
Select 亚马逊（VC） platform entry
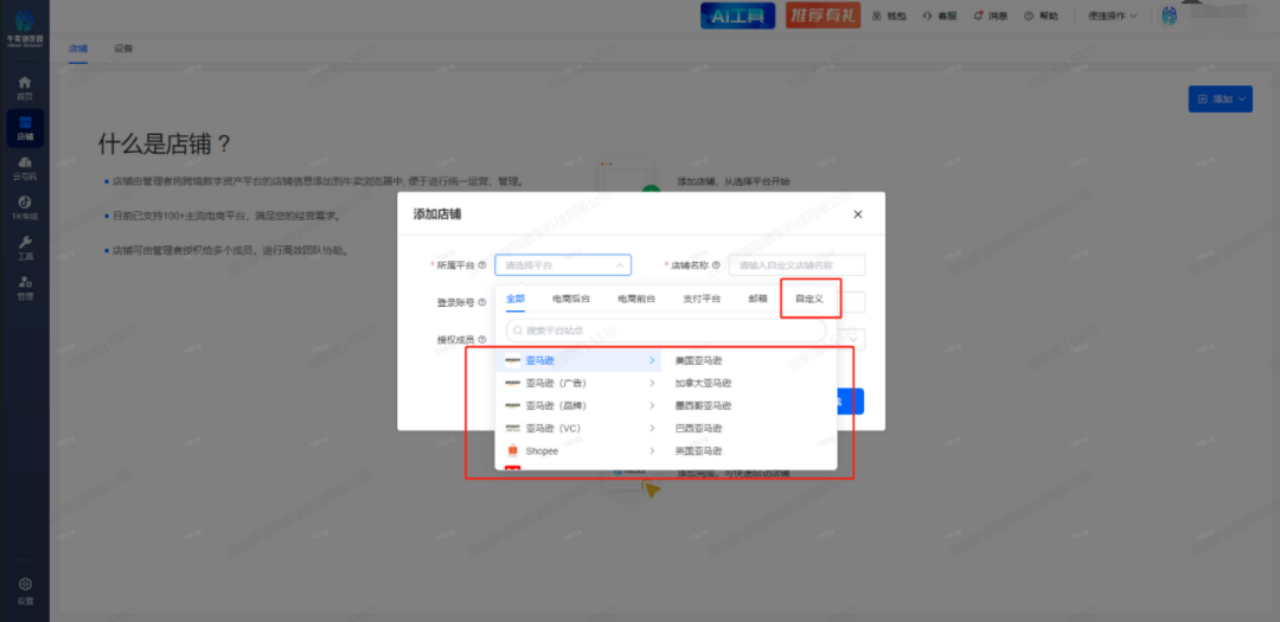pyautogui.click(x=579, y=428)
